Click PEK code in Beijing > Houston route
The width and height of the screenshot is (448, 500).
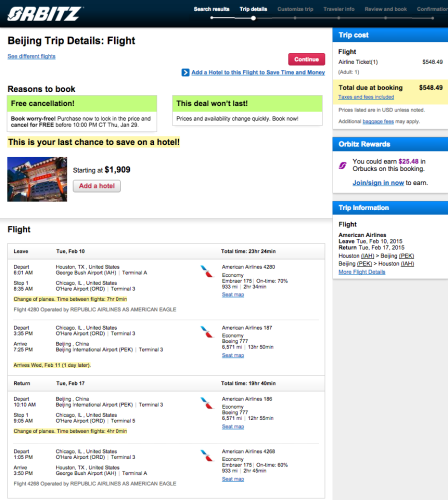click(364, 264)
